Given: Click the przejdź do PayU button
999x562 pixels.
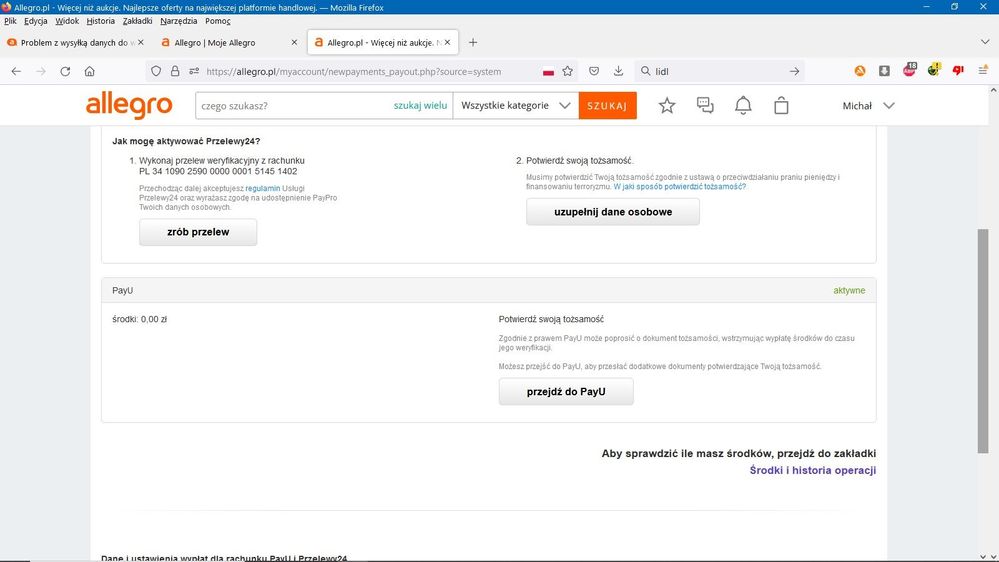Looking at the screenshot, I should 566,392.
